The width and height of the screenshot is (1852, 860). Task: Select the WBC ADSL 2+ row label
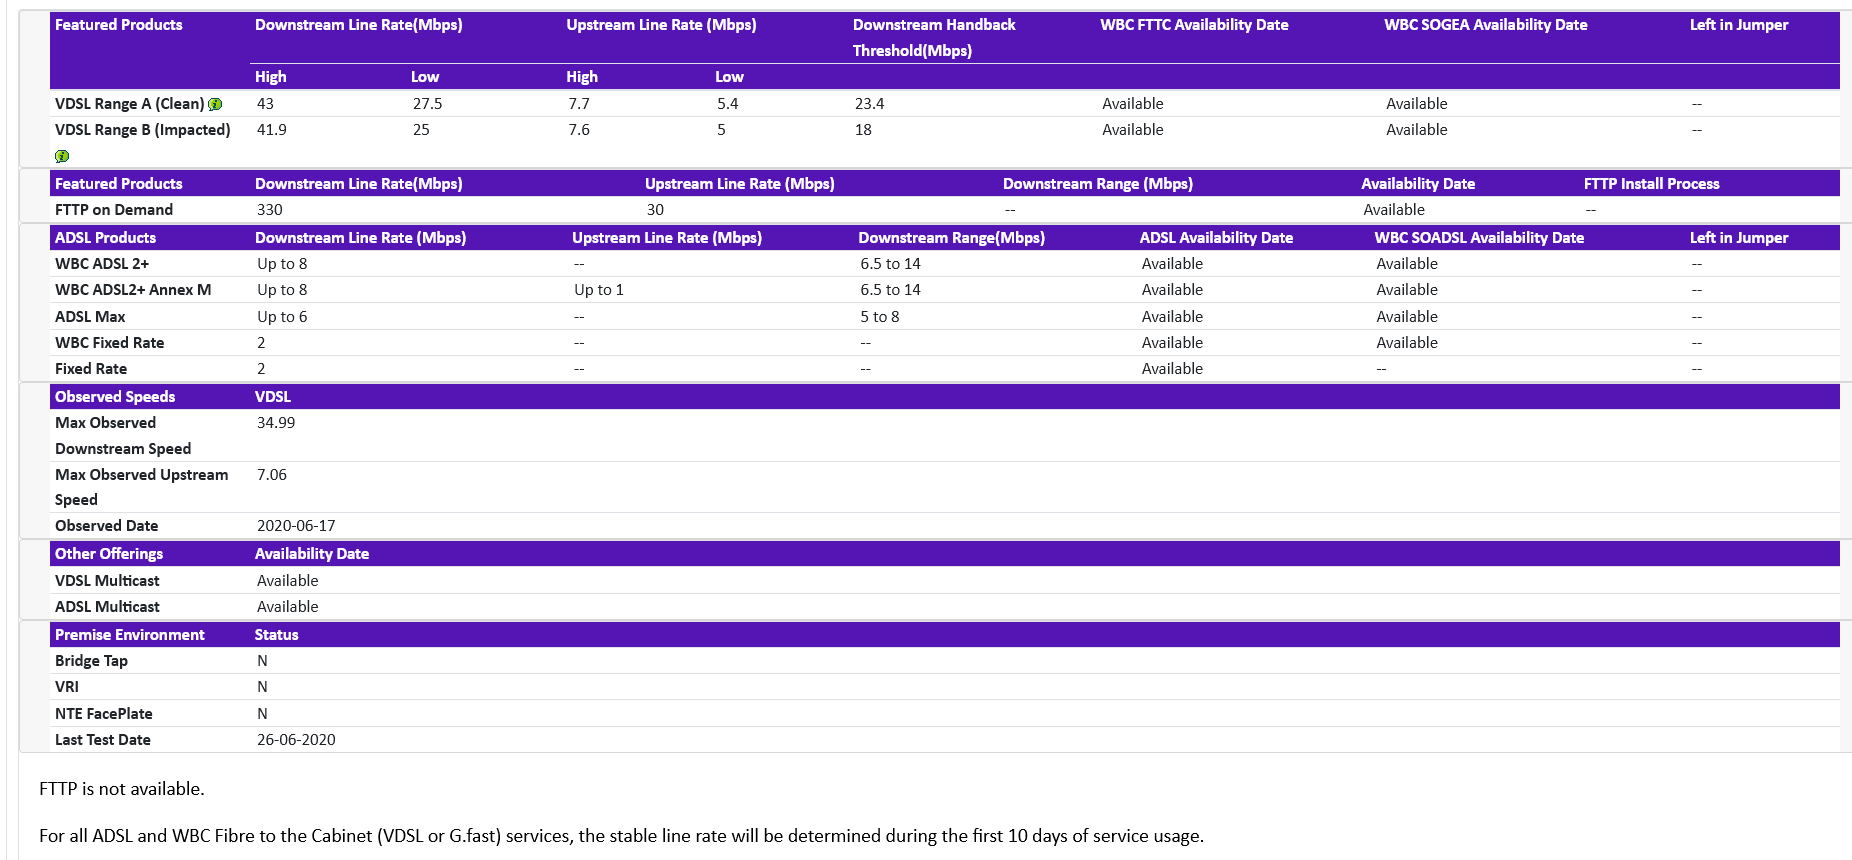point(102,264)
